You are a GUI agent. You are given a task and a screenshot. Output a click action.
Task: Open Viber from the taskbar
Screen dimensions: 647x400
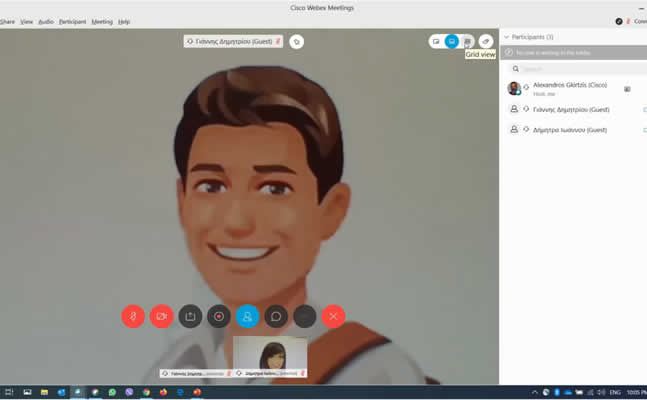pos(129,392)
